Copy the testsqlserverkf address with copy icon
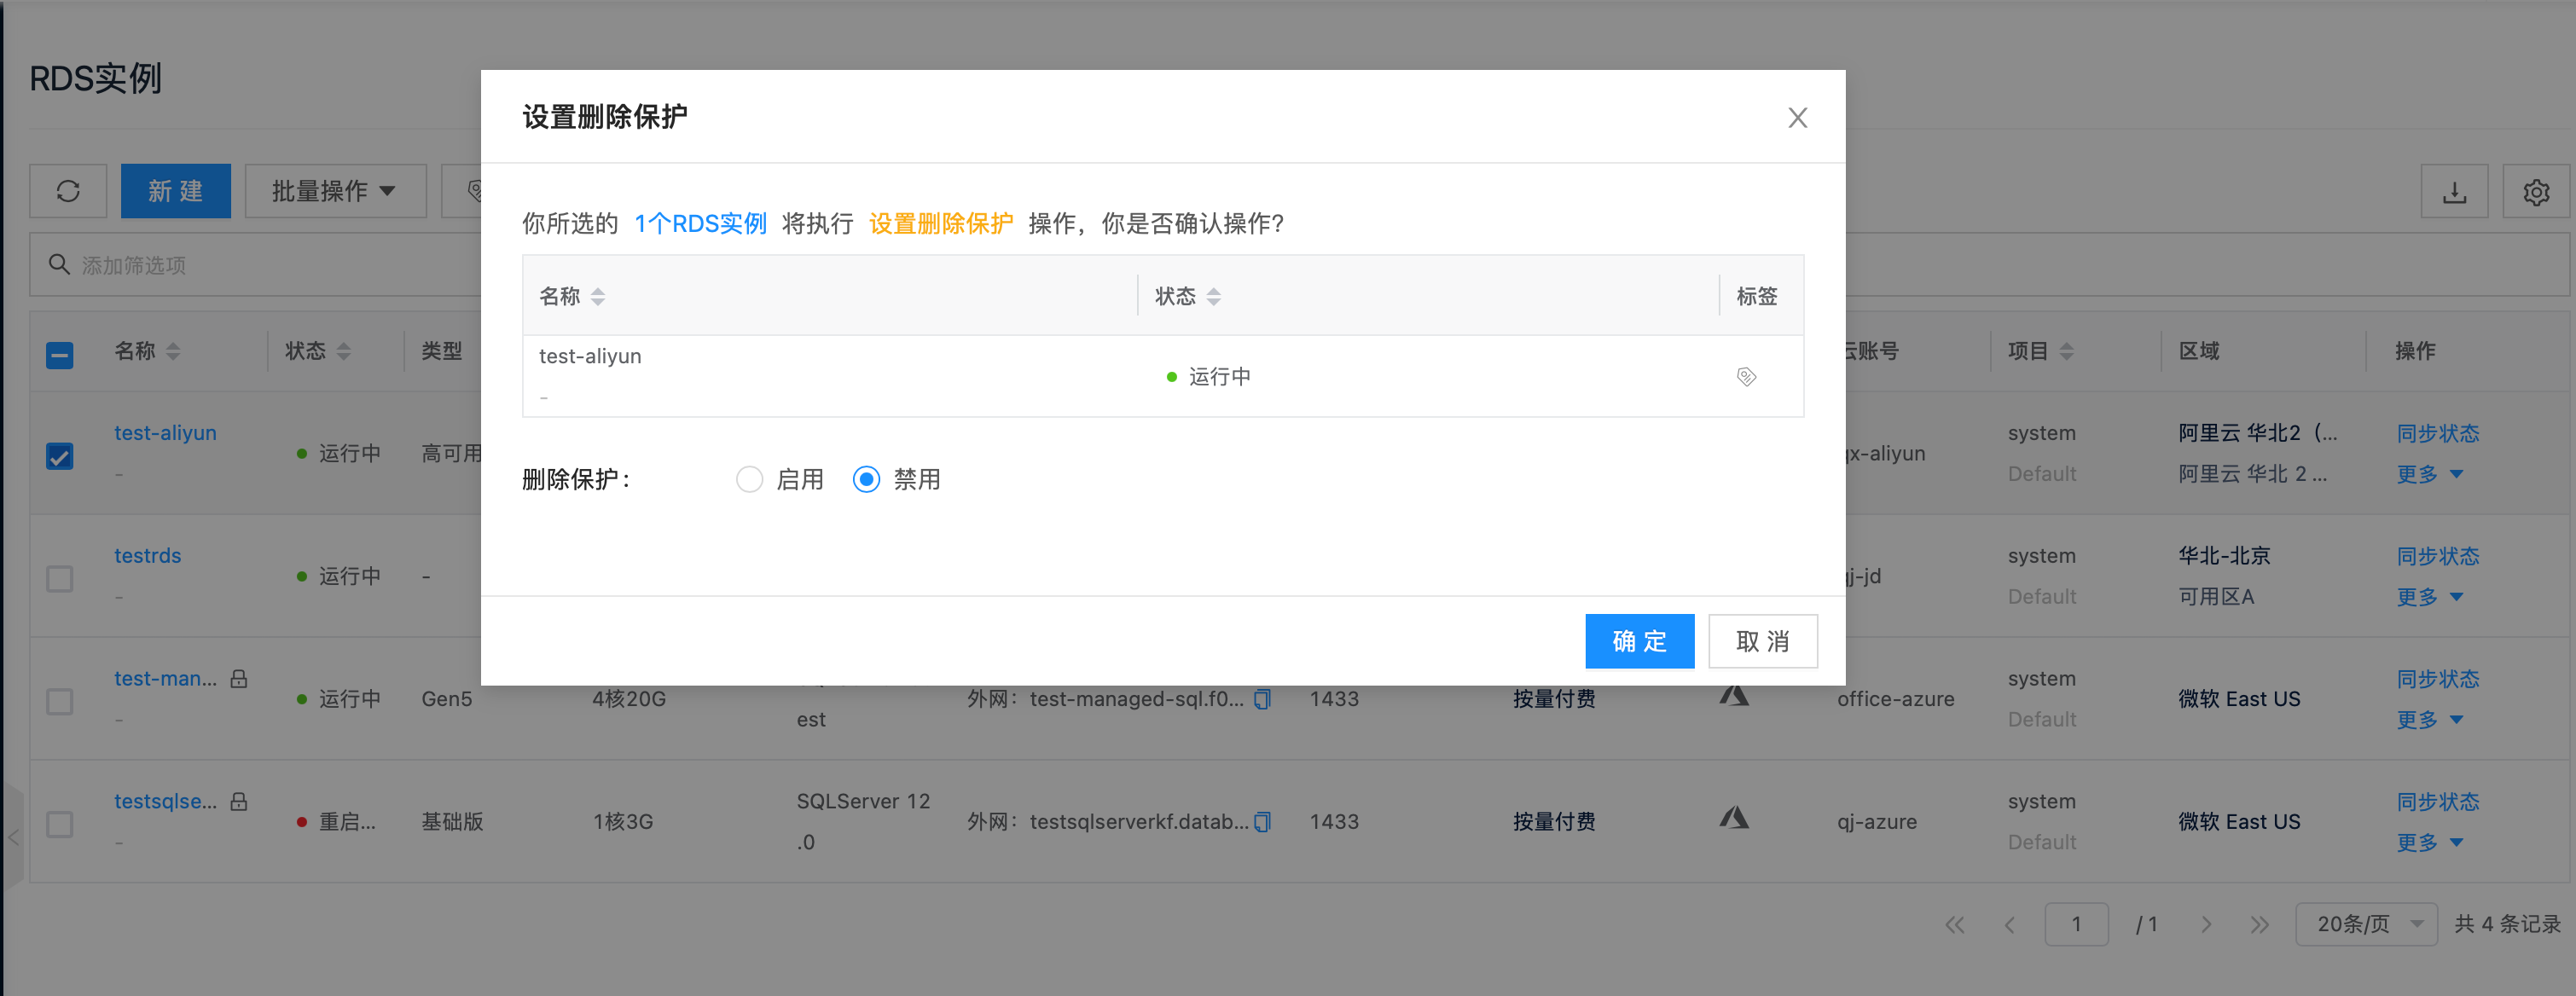The image size is (2576, 996). [x=1262, y=822]
